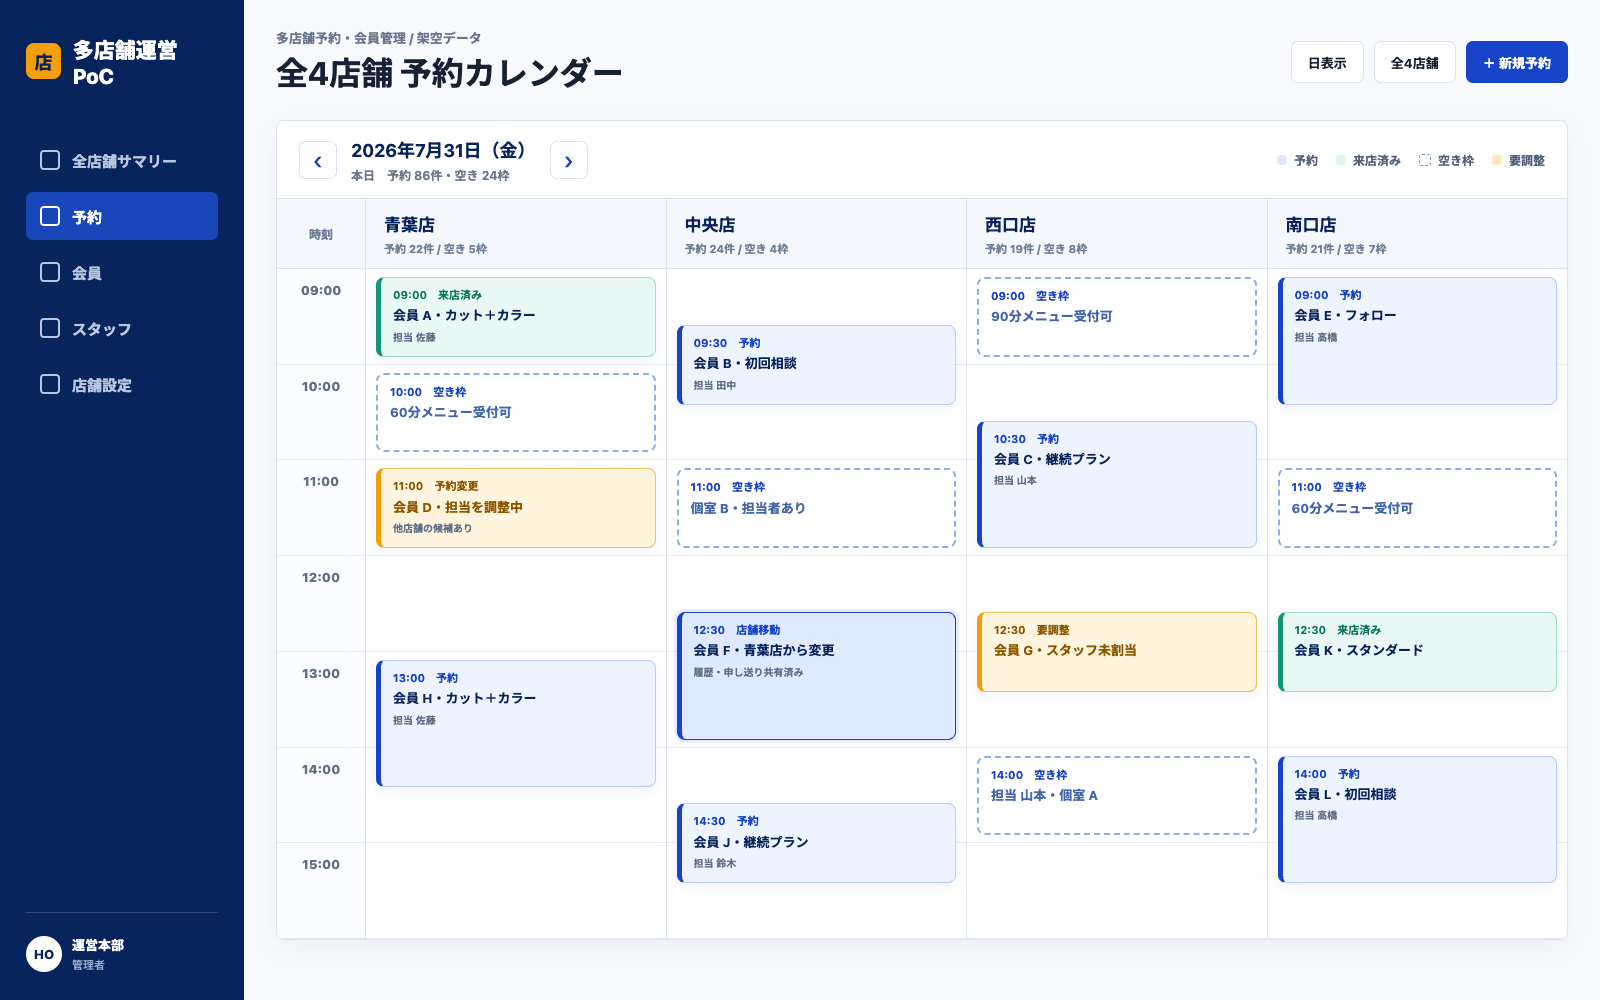Select the 担当 山本・個室 A open slot
The height and width of the screenshot is (1000, 1600).
[1117, 795]
